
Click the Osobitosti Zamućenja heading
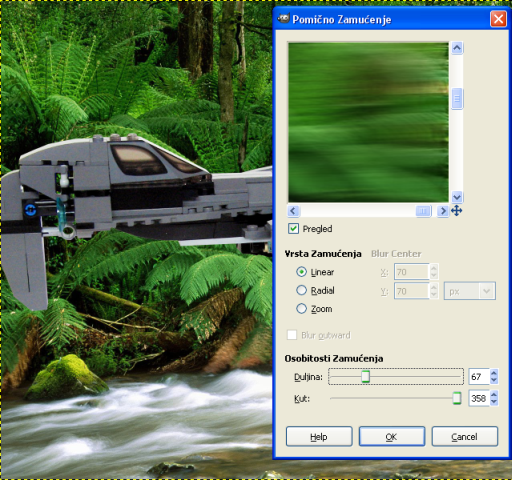point(334,358)
